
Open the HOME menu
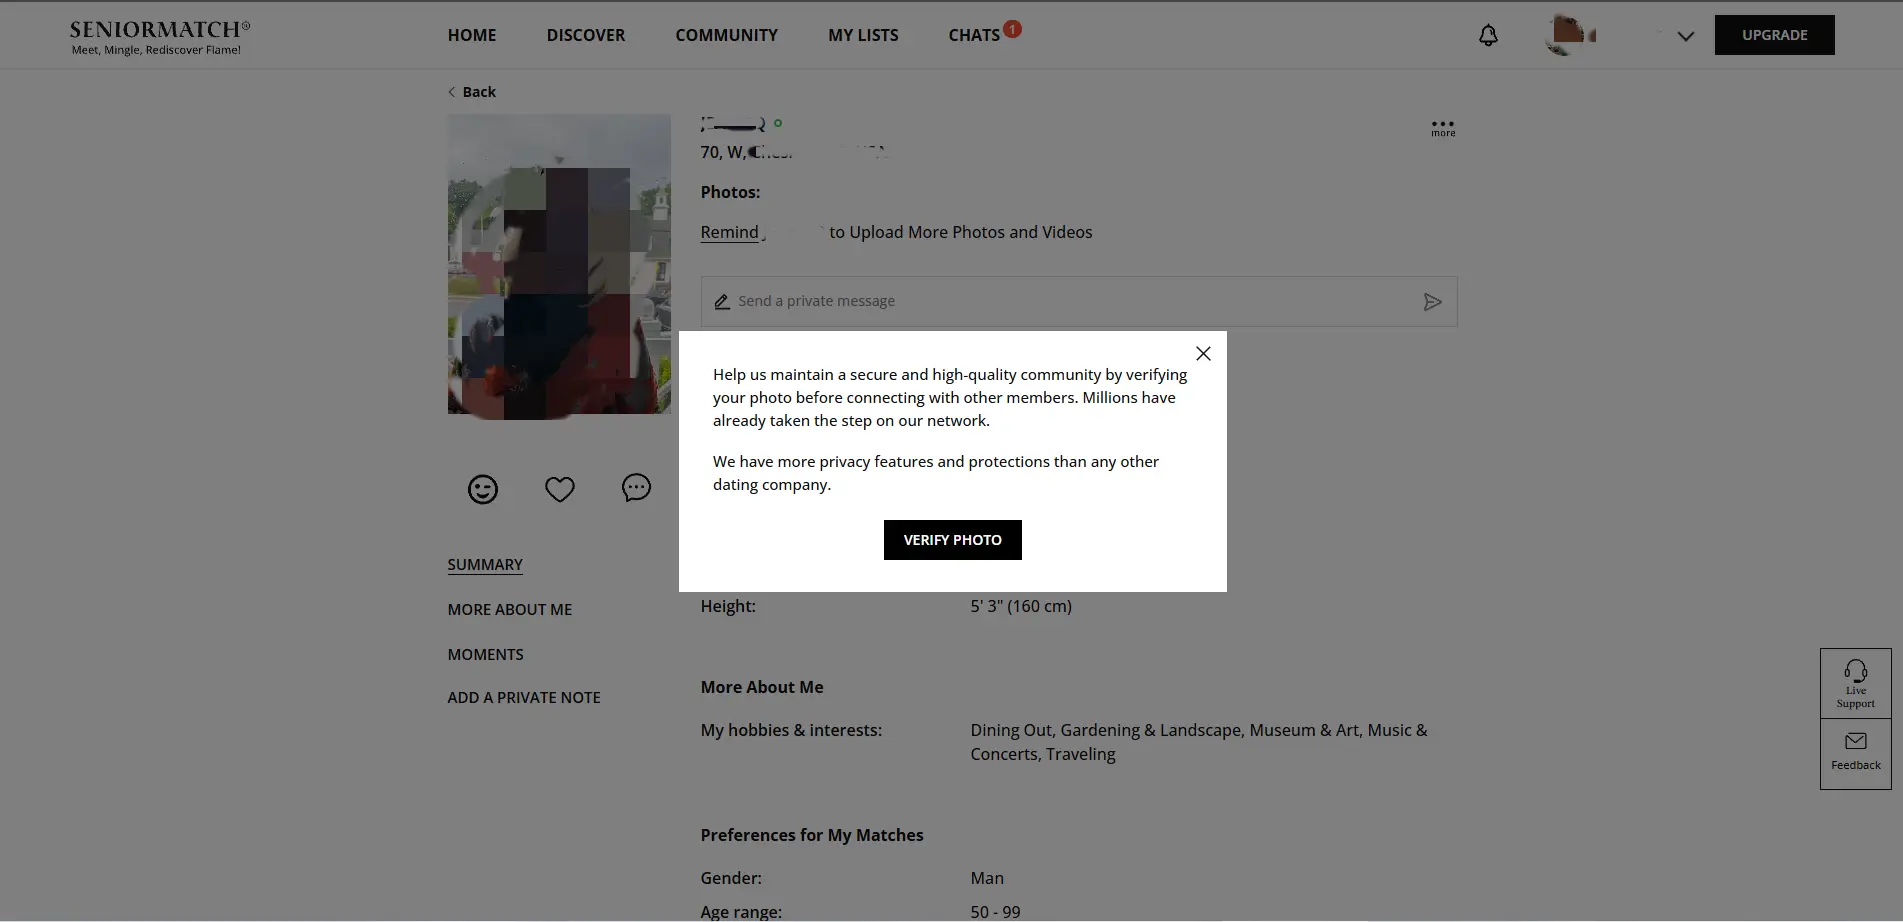coord(472,35)
